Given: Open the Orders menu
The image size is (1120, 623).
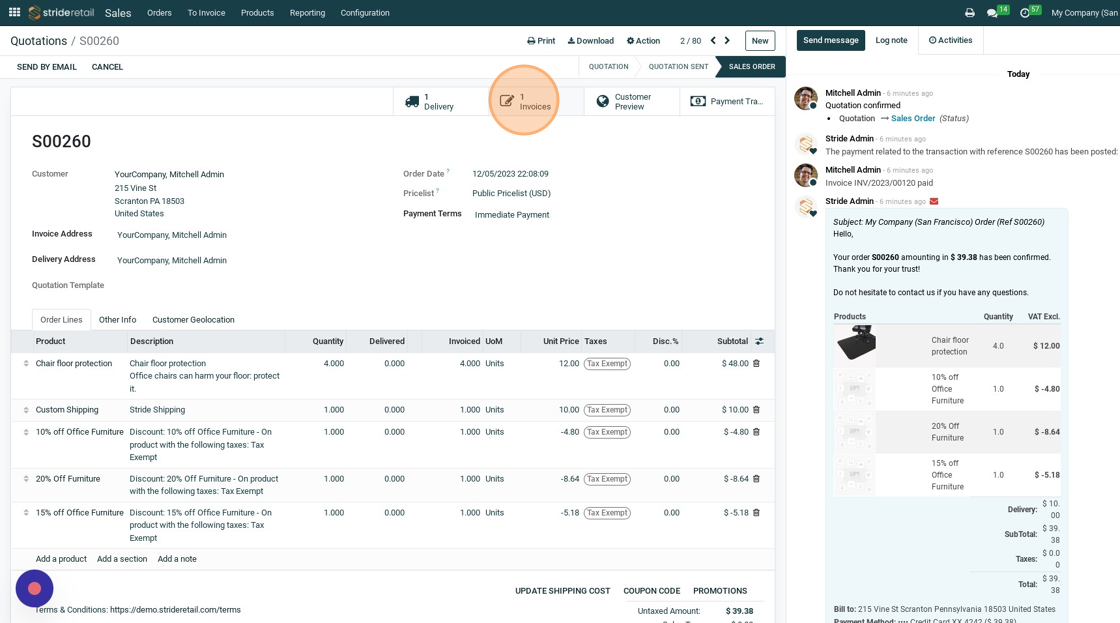Looking at the screenshot, I should click(159, 13).
